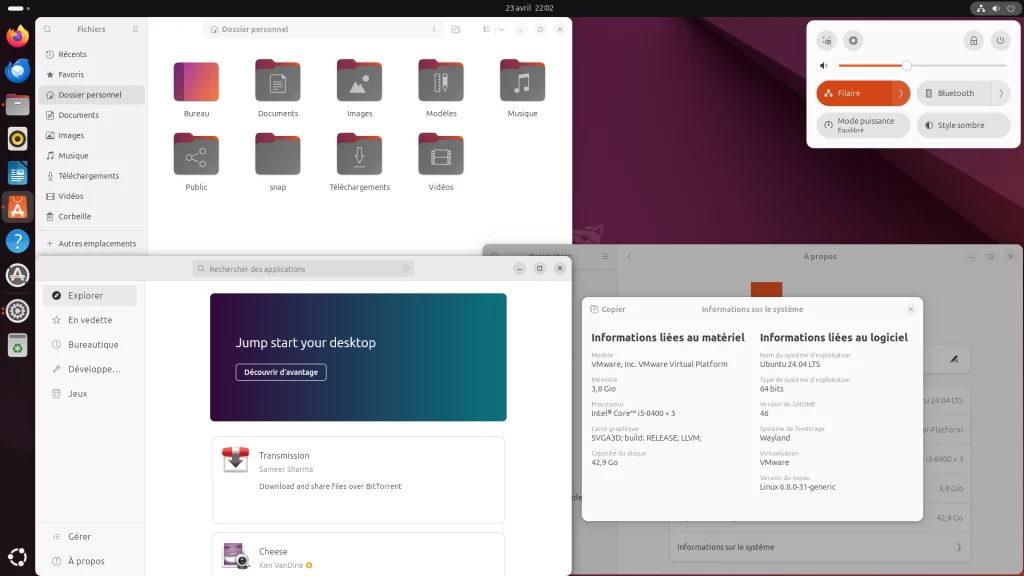This screenshot has width=1024, height=576.
Task: Toggle Bluetooth on or off
Action: [x=954, y=93]
